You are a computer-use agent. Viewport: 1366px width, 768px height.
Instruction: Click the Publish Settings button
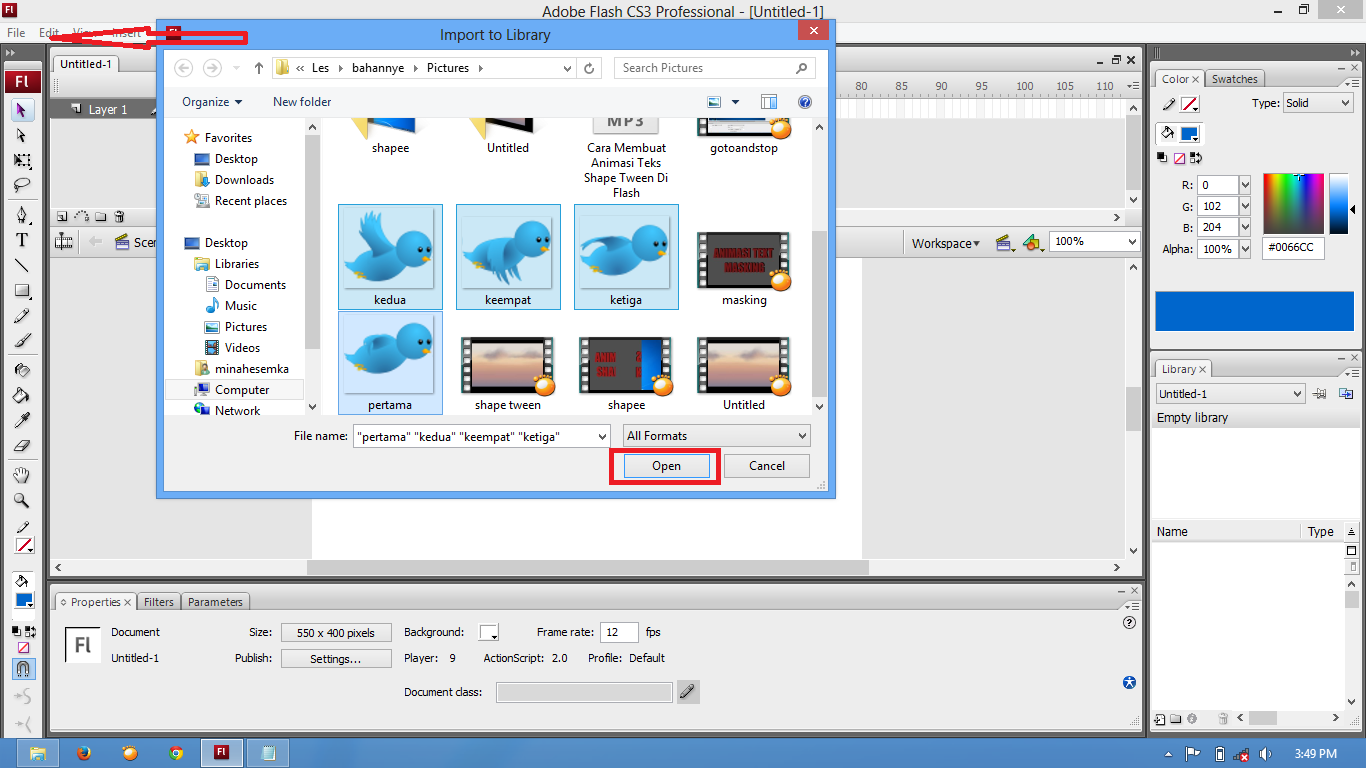(x=336, y=659)
